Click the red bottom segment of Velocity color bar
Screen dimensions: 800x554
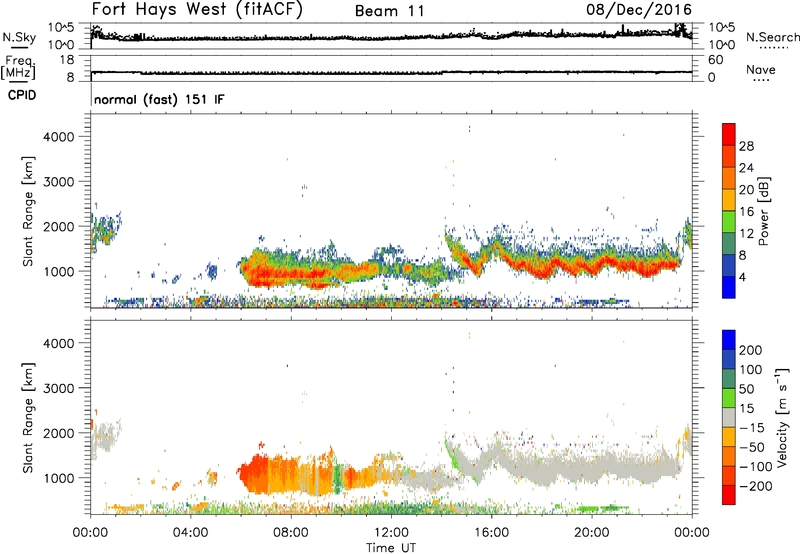tap(729, 495)
